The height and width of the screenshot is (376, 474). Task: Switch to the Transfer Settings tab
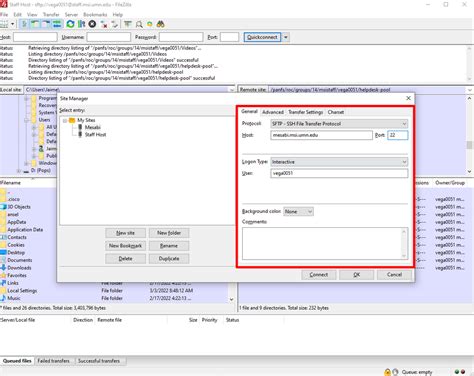tap(306, 112)
